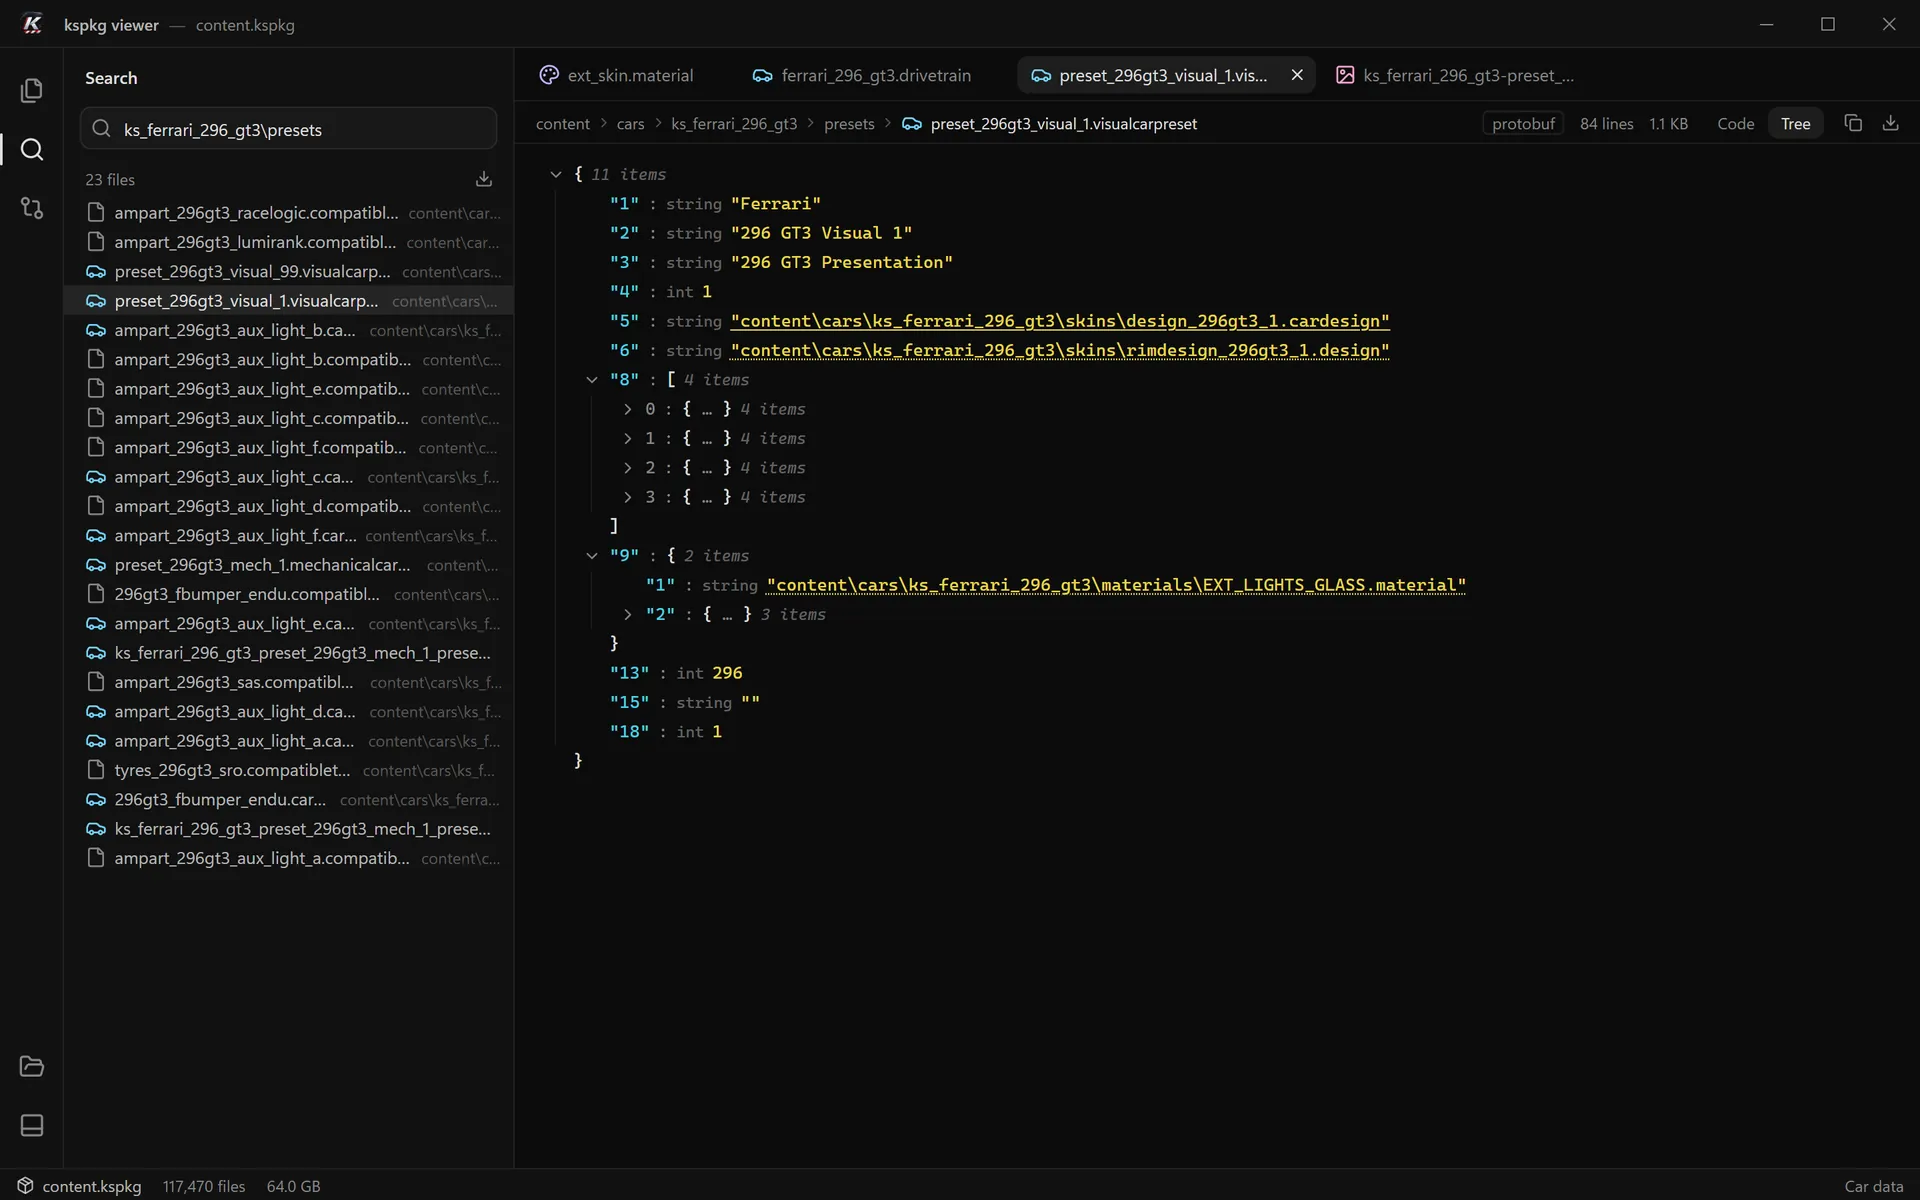Click the package icon beside content.kspkg in status bar

click(26, 1186)
